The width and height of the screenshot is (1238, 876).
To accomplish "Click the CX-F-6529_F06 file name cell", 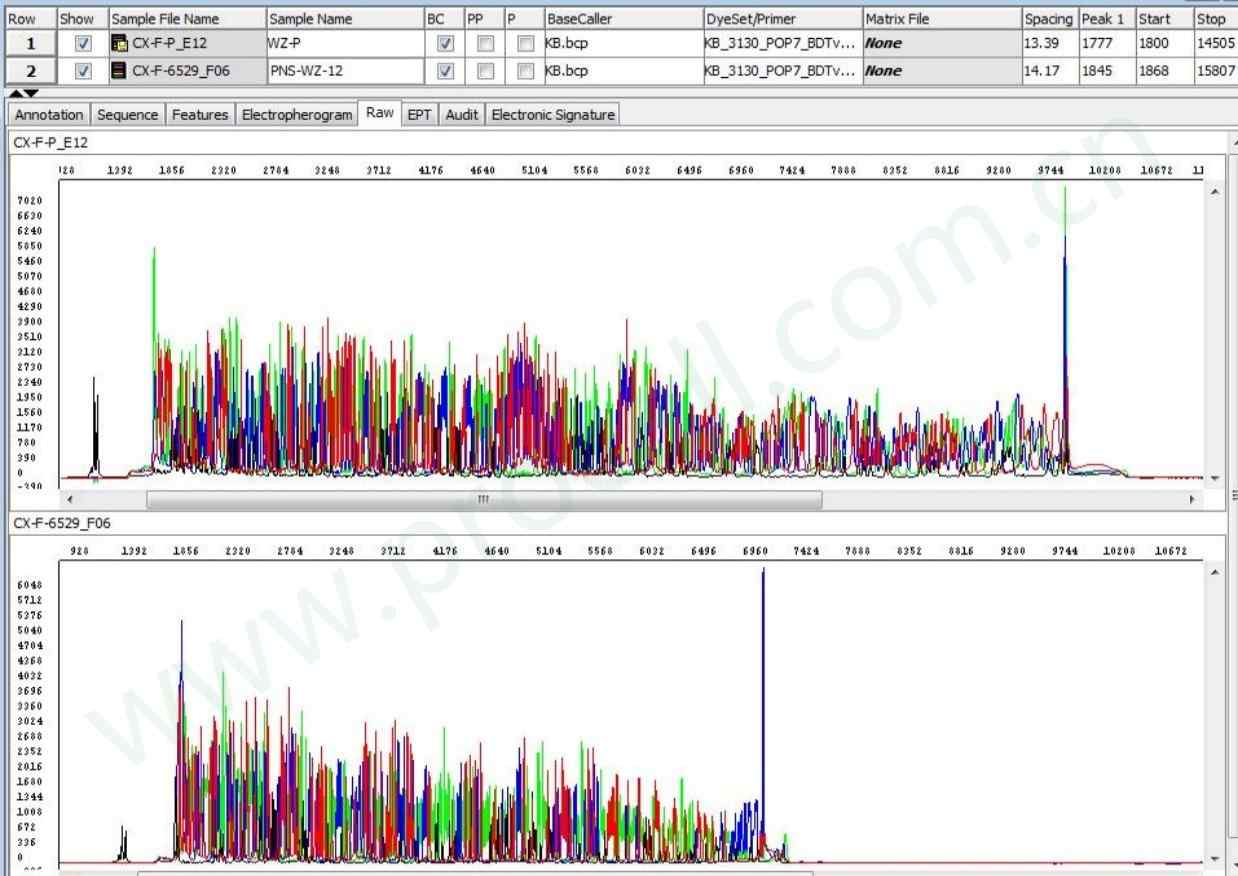I will [x=187, y=71].
